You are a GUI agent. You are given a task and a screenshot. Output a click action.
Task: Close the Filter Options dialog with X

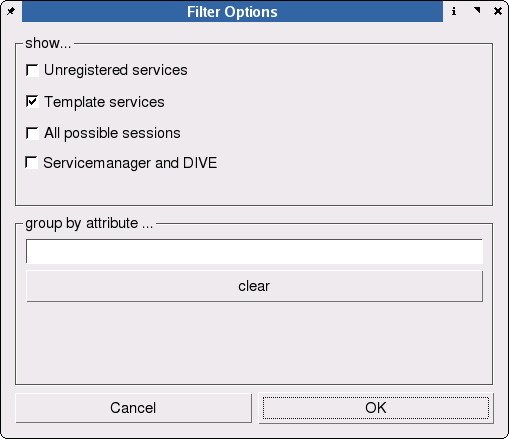point(498,11)
